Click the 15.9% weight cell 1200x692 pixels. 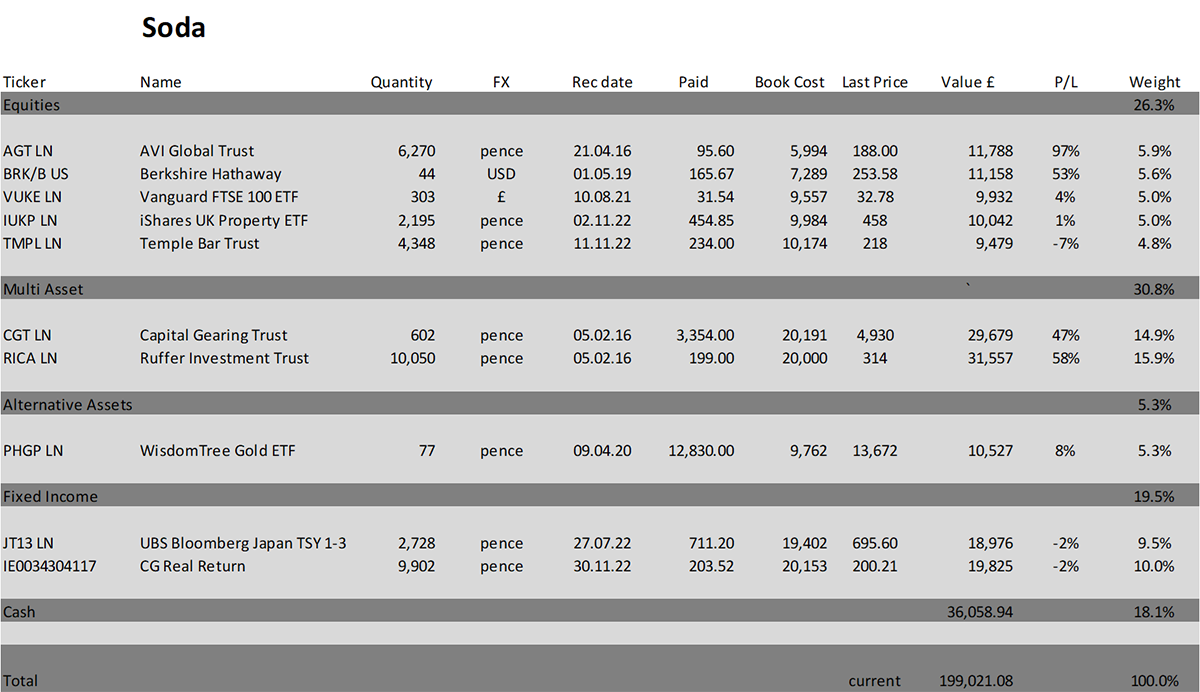point(1154,358)
